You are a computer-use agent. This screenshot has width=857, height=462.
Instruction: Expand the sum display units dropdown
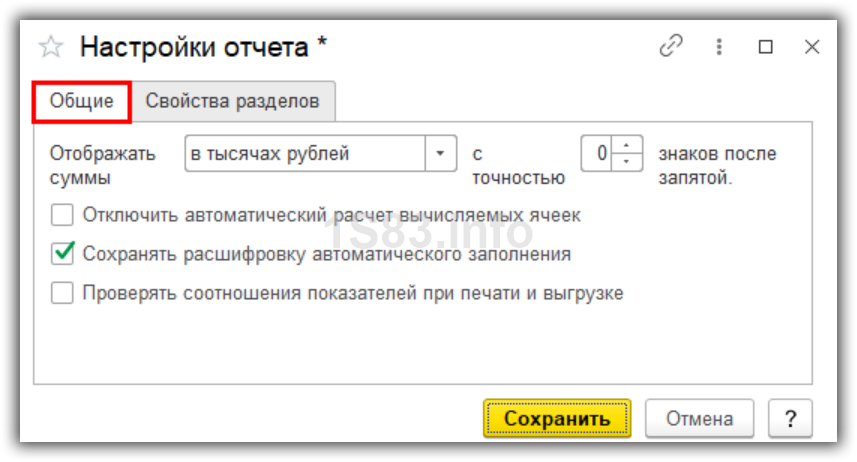441,154
